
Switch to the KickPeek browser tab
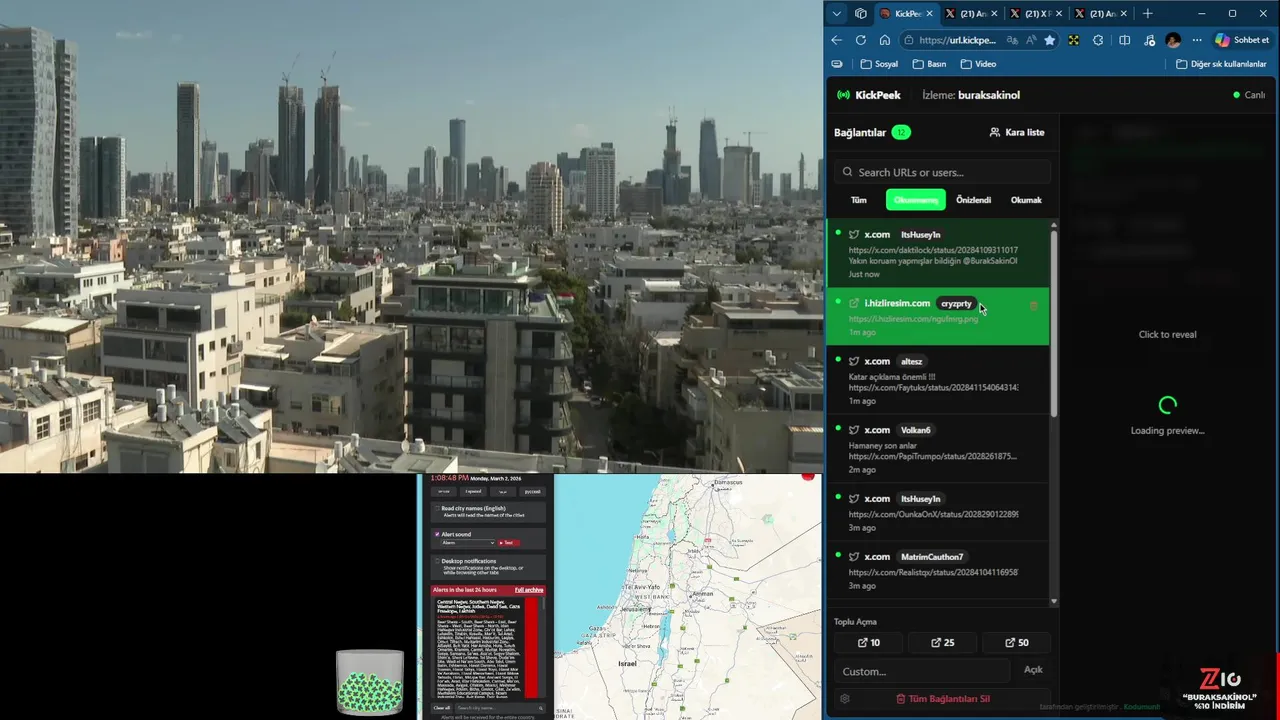click(x=908, y=14)
